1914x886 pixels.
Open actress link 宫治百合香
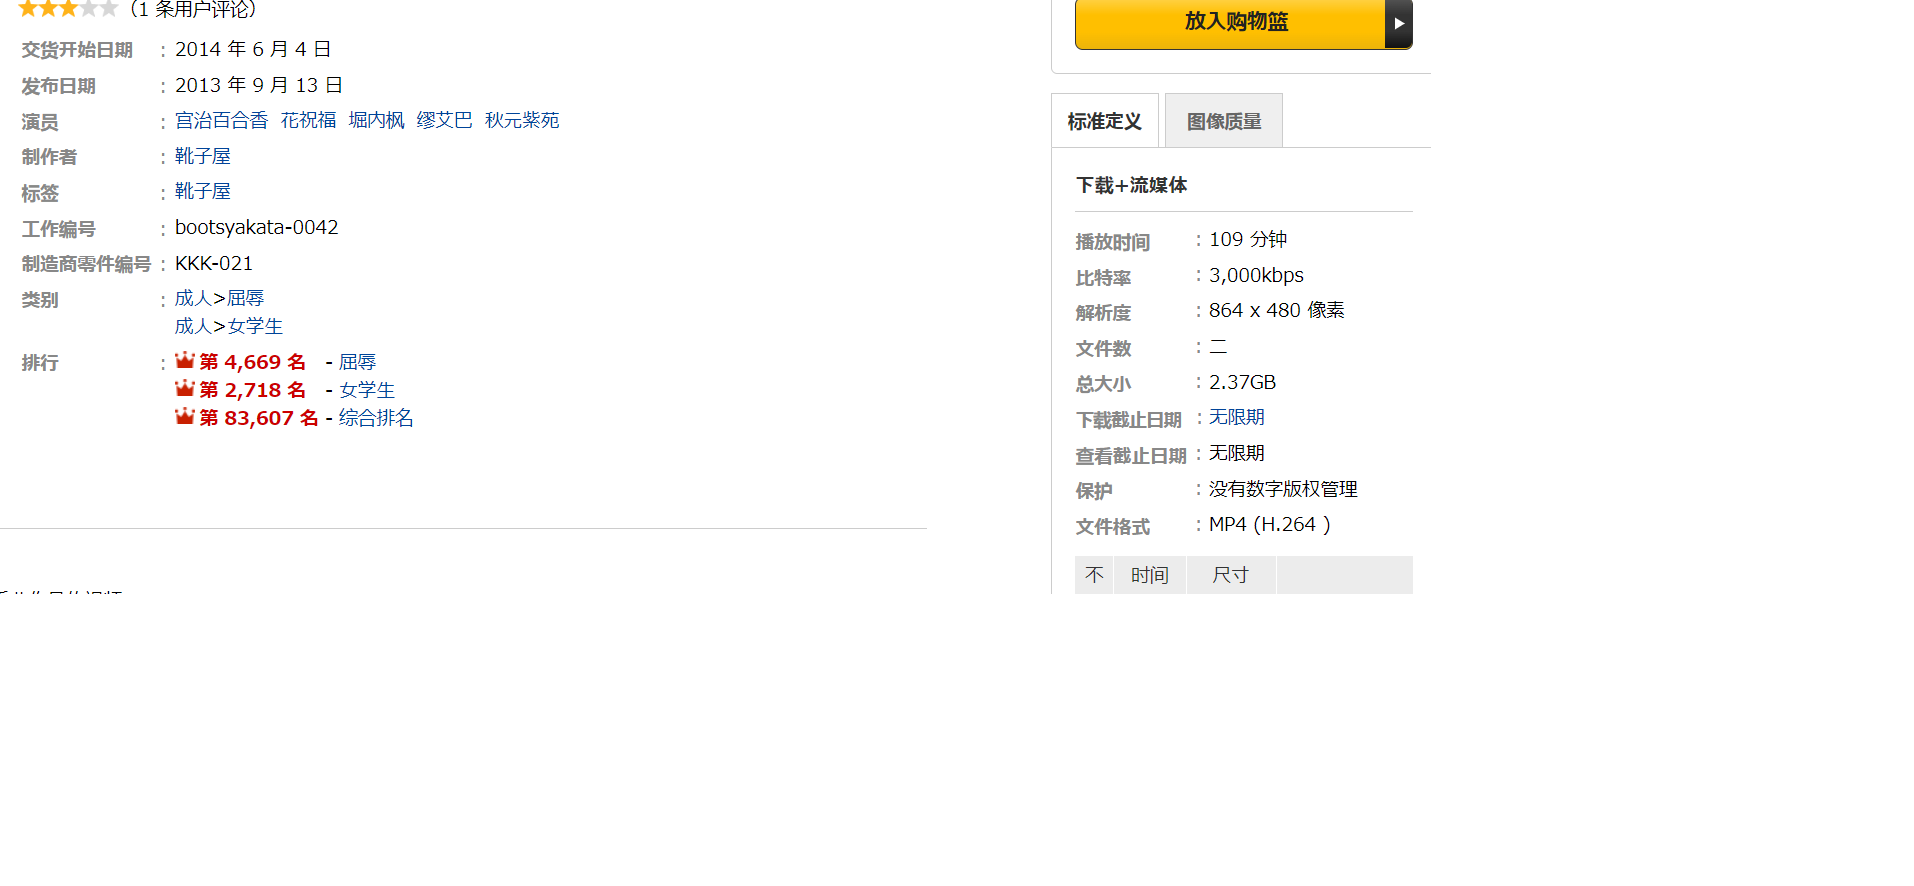[222, 120]
